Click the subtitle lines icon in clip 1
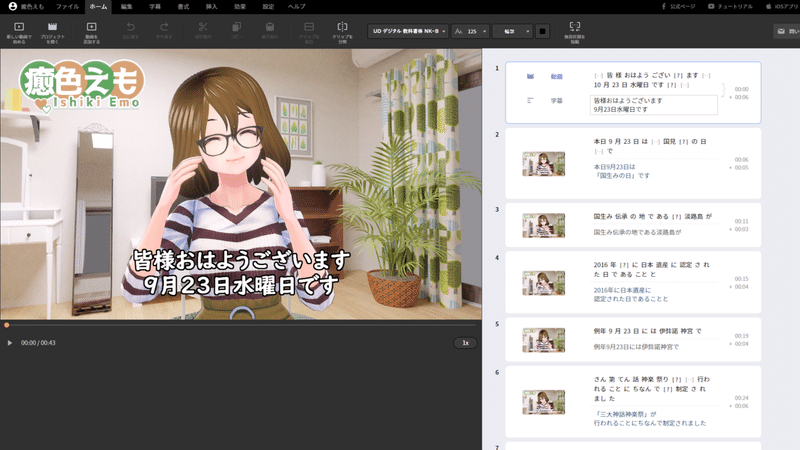 point(530,101)
